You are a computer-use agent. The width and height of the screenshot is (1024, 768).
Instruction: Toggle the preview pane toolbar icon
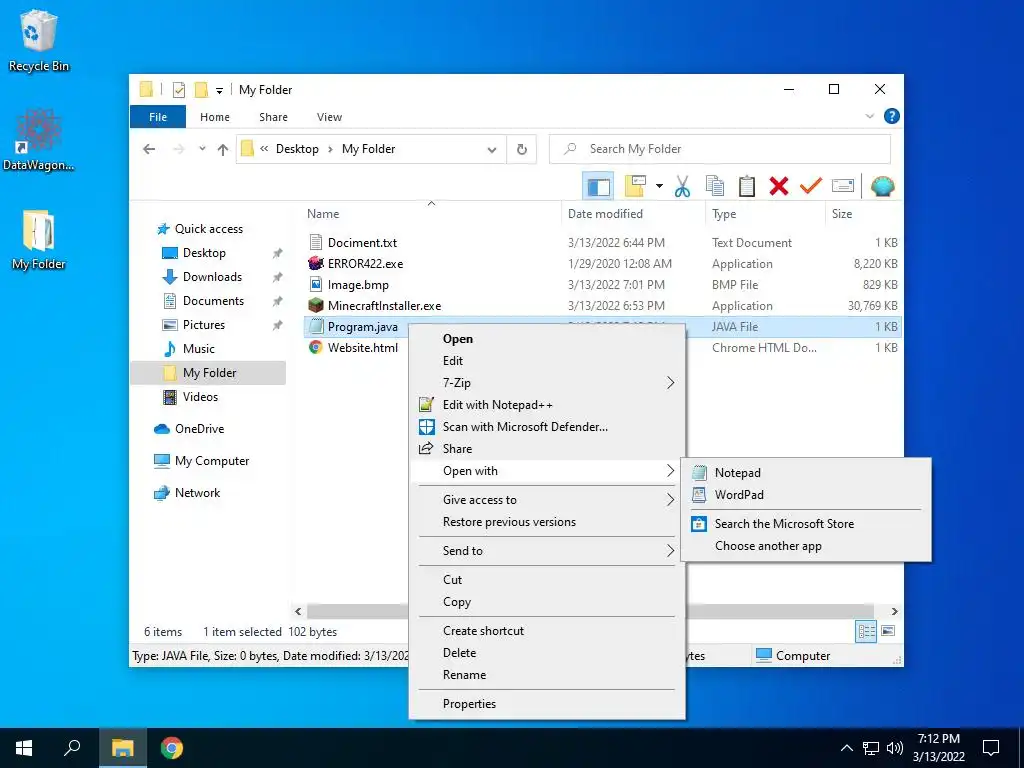598,187
